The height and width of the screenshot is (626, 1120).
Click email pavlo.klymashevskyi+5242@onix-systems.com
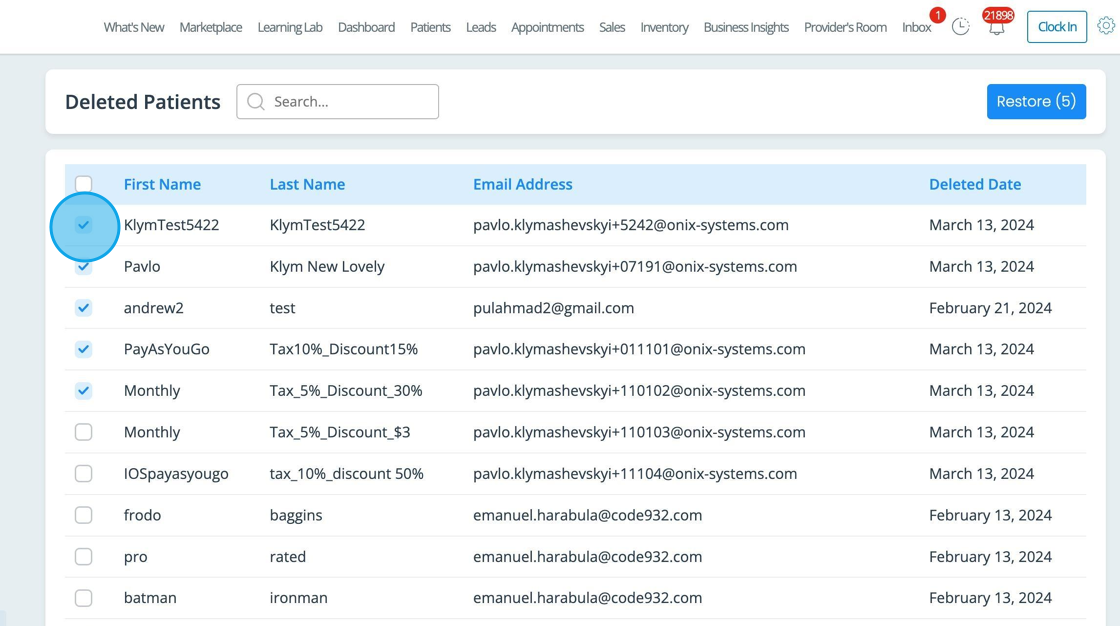[631, 225]
